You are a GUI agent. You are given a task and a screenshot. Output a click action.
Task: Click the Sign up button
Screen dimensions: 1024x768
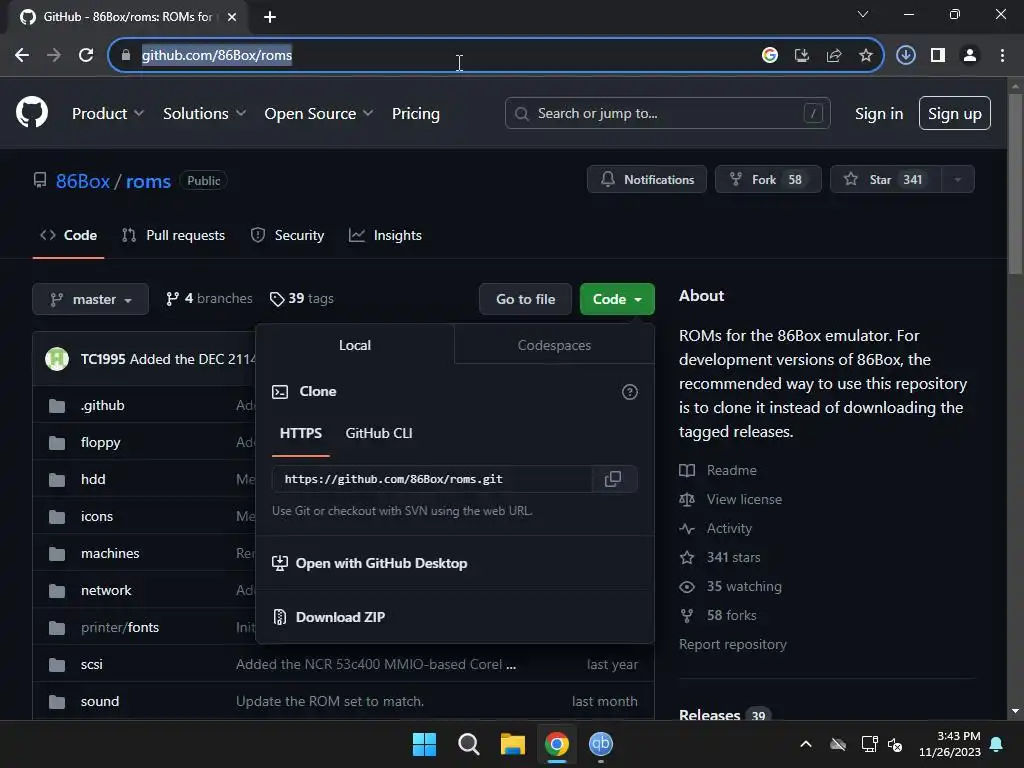[955, 113]
